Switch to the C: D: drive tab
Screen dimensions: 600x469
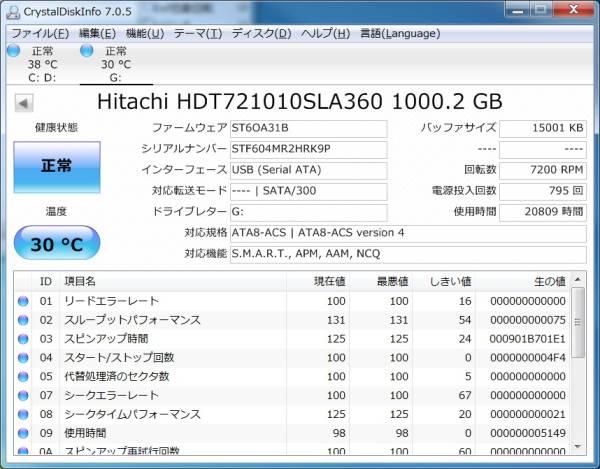click(42, 64)
